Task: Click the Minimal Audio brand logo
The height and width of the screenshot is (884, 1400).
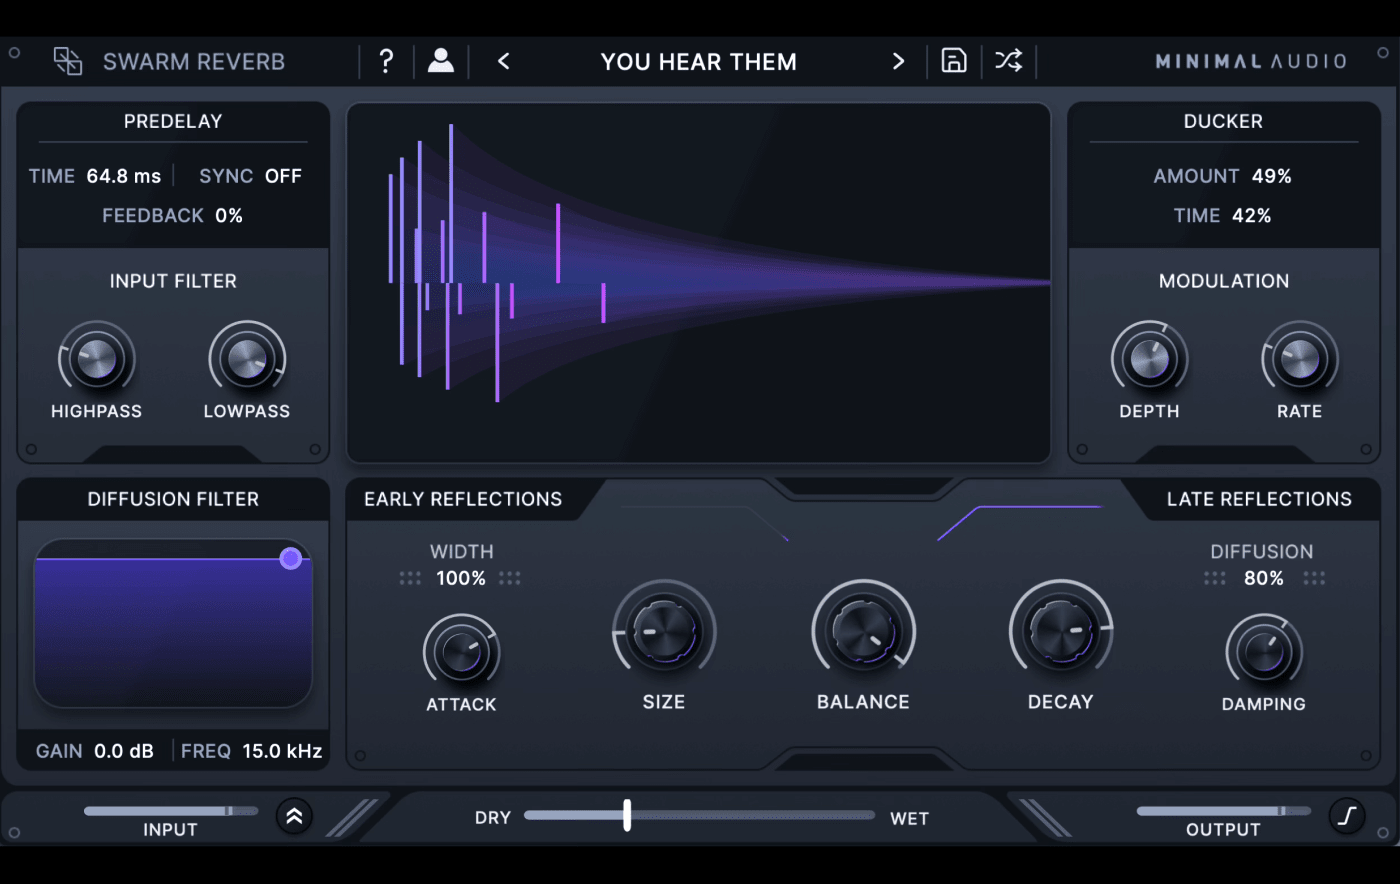Action: [1251, 61]
